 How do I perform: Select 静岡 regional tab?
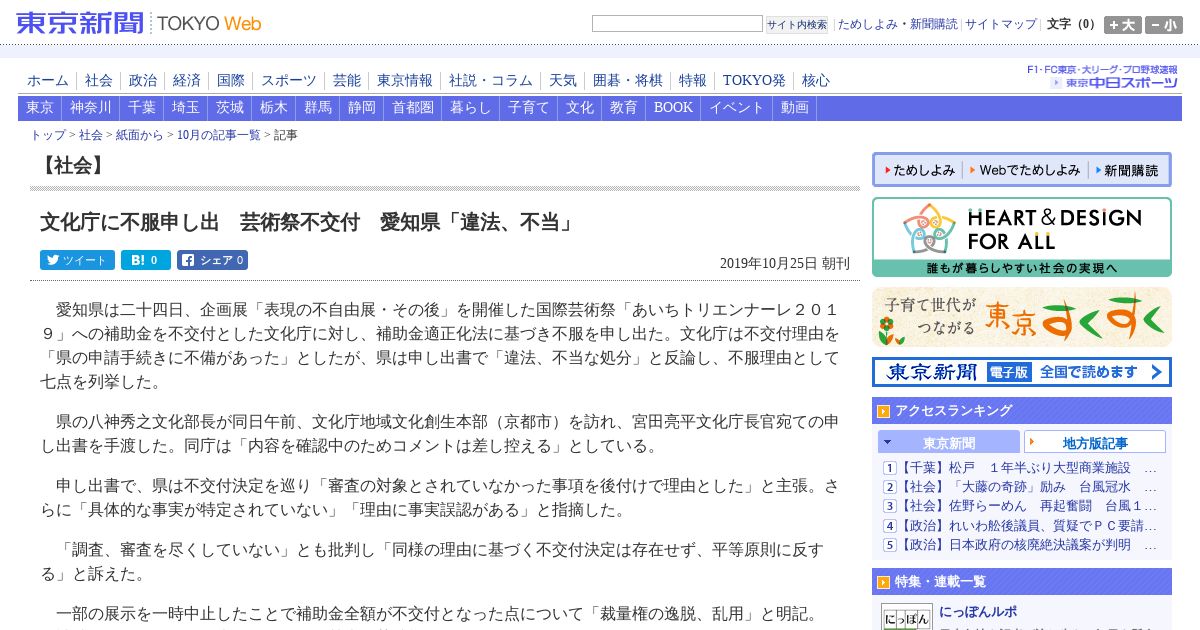point(362,108)
